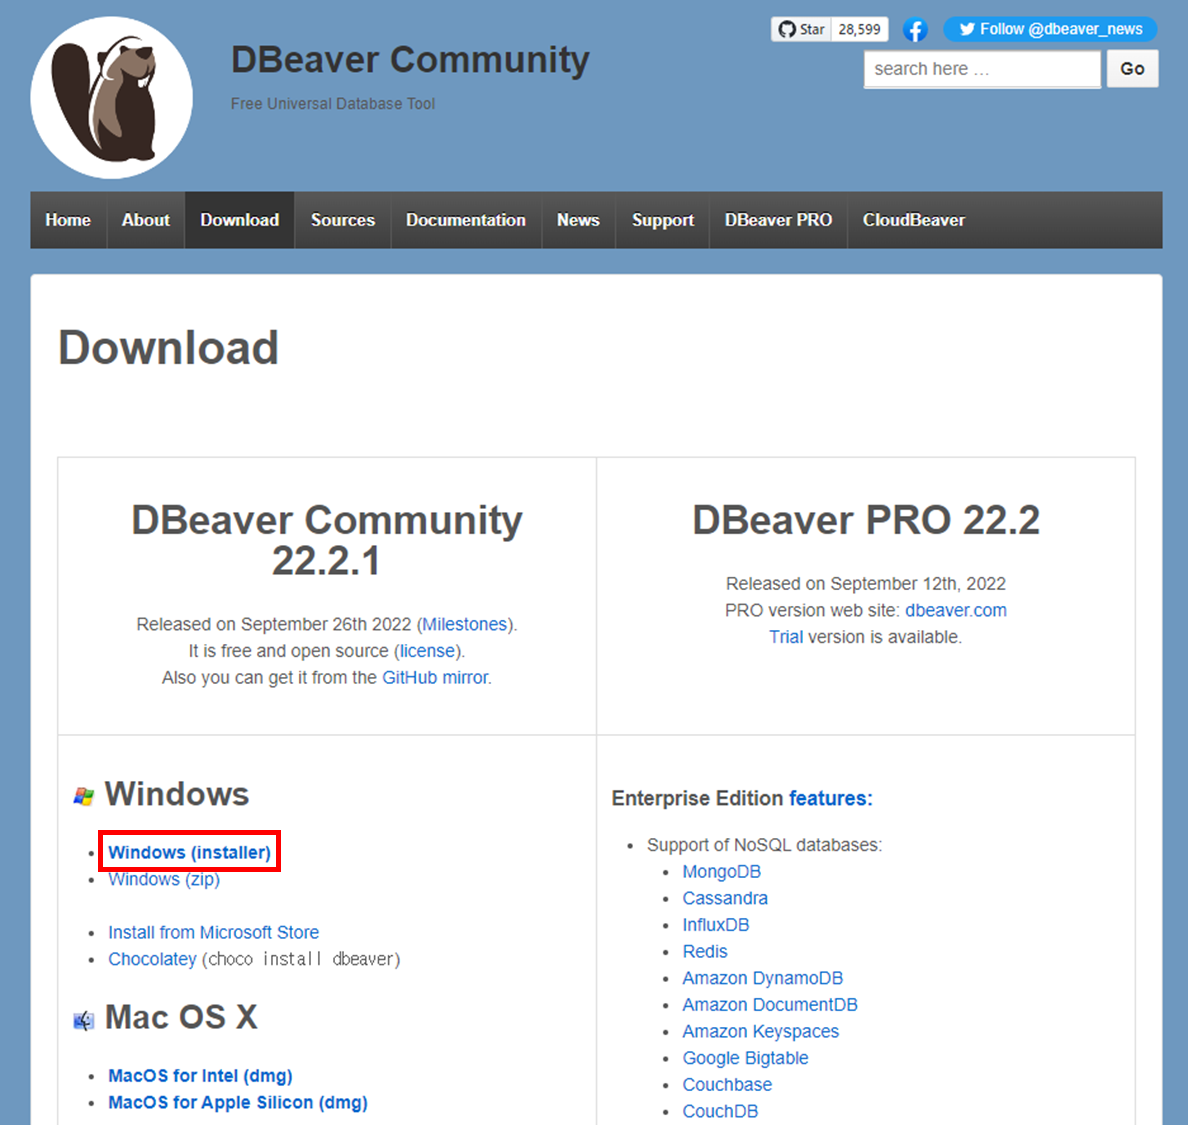Open the Google Bigtable link
Viewport: 1188px width, 1125px height.
pyautogui.click(x=746, y=1058)
